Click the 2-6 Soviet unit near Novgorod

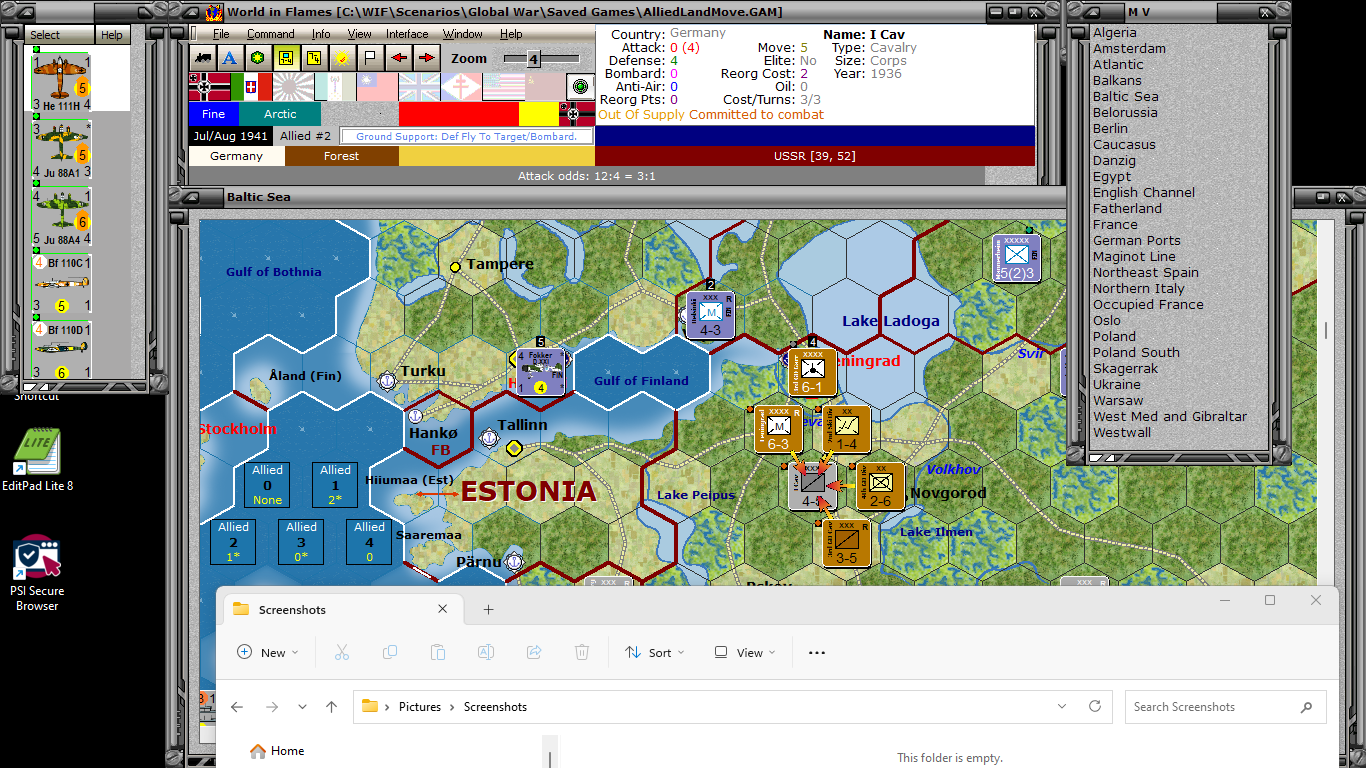pyautogui.click(x=880, y=485)
